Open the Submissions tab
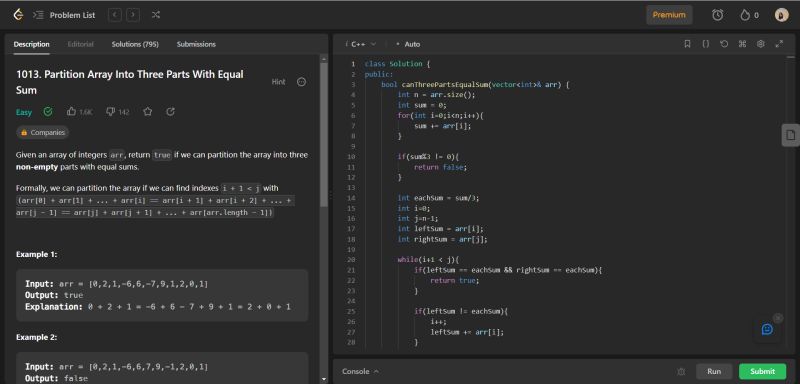Image resolution: width=800 pixels, height=384 pixels. point(196,44)
